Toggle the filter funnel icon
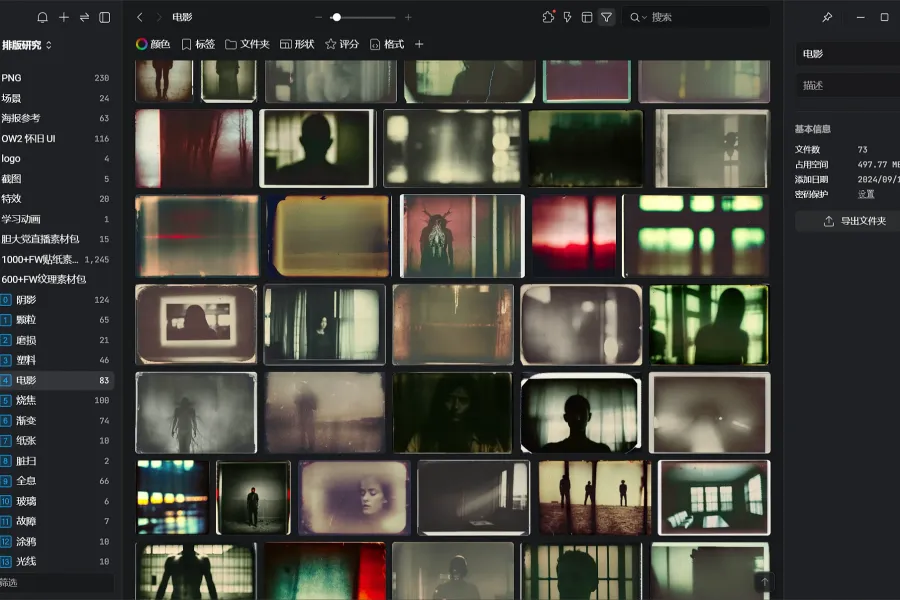The height and width of the screenshot is (600, 900). coord(606,17)
